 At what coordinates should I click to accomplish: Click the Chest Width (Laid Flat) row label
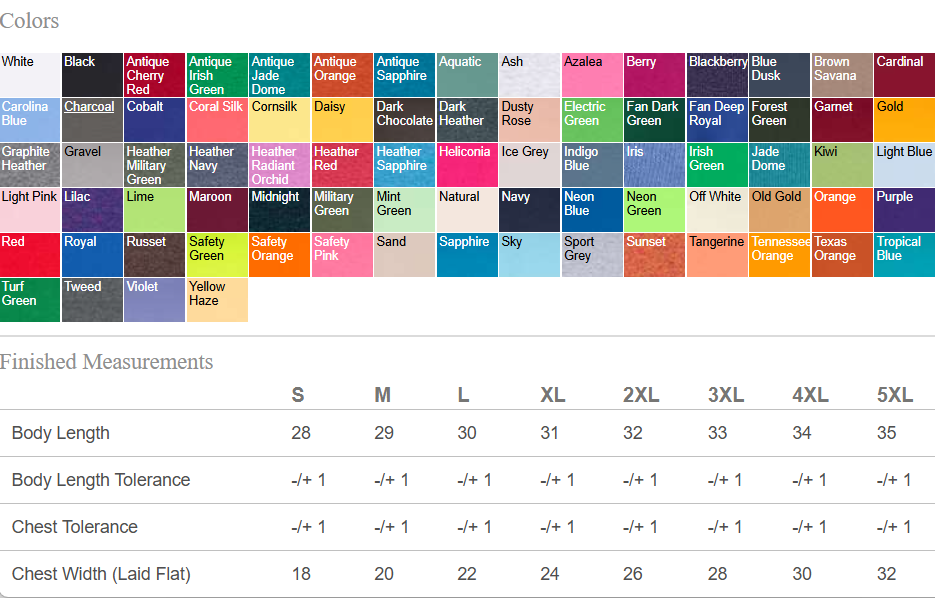(x=101, y=574)
